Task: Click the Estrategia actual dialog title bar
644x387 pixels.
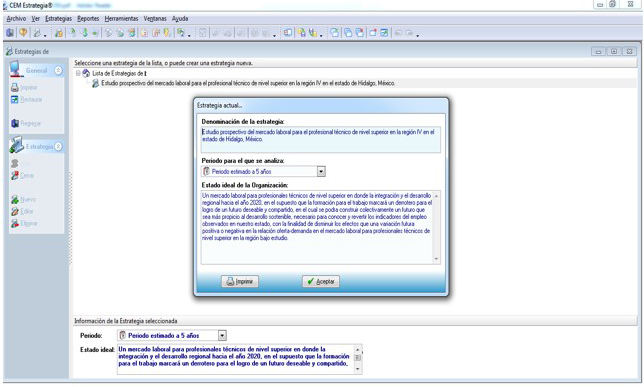Action: (x=321, y=106)
